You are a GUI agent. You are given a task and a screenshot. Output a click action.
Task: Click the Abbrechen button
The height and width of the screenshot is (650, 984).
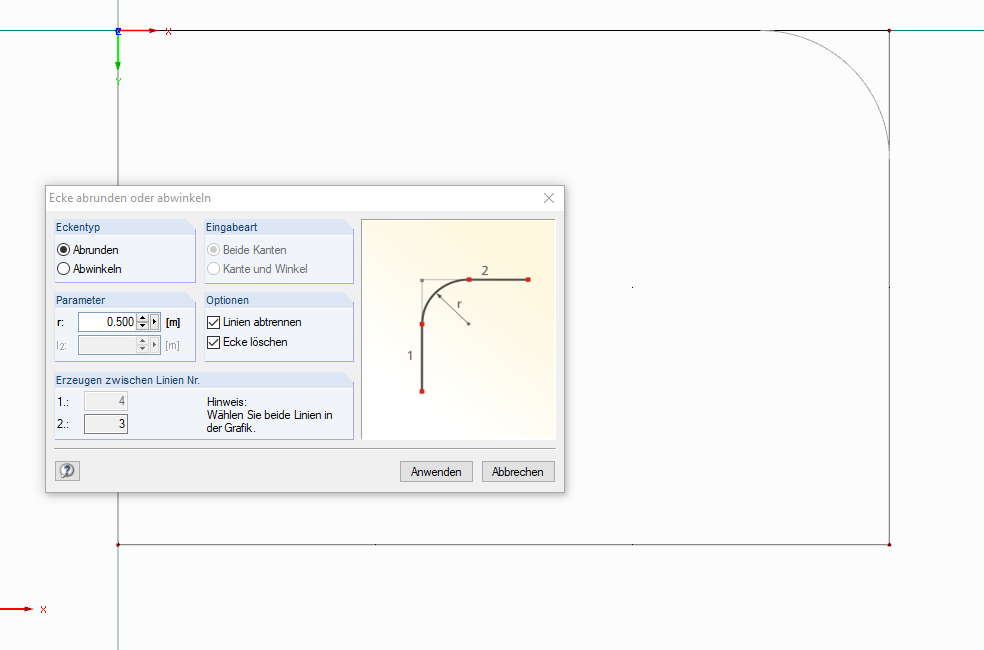pos(518,472)
